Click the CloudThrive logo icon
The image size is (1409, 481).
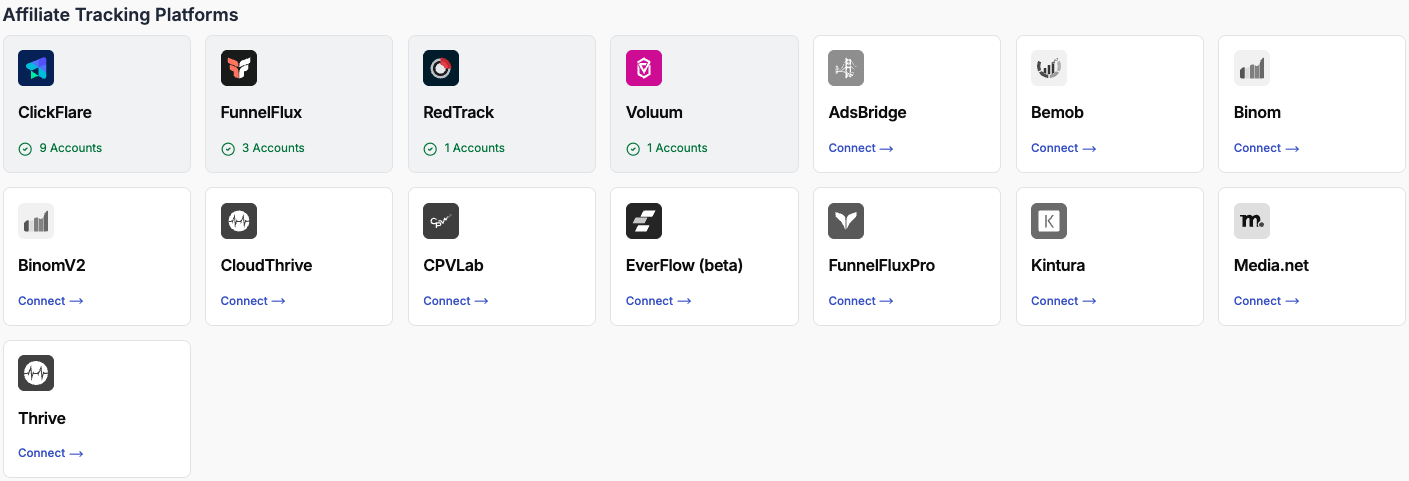[239, 221]
